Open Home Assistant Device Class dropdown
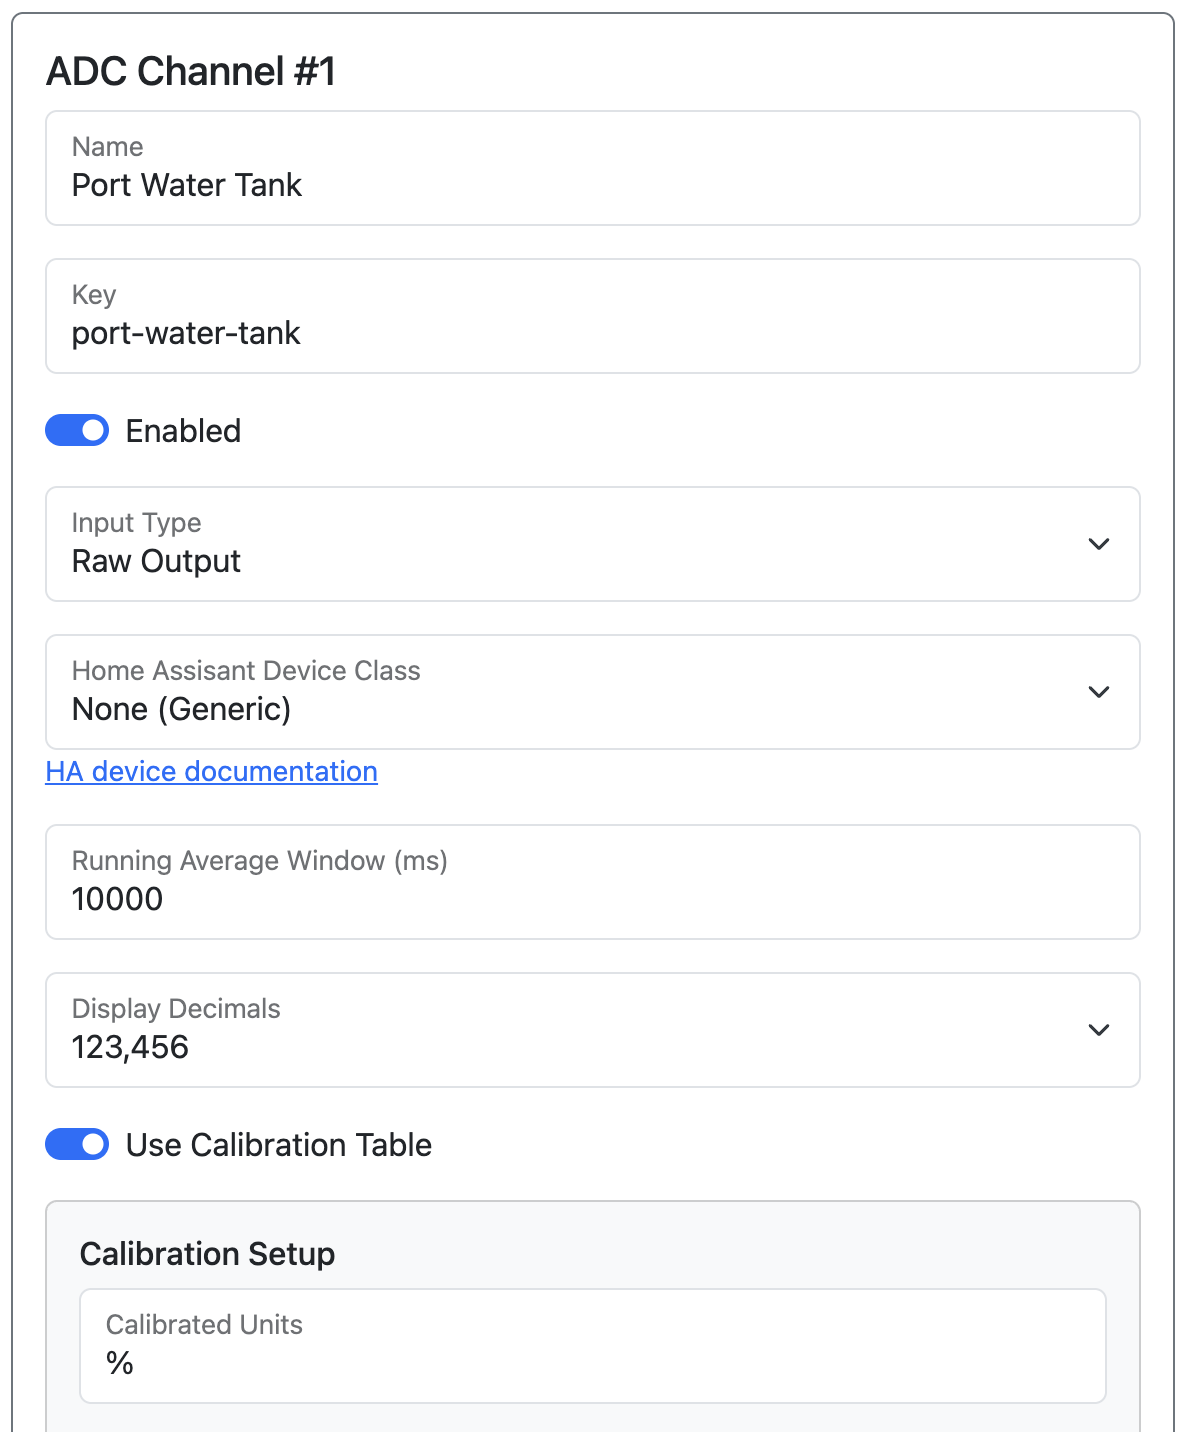This screenshot has height=1432, width=1188. [x=592, y=692]
